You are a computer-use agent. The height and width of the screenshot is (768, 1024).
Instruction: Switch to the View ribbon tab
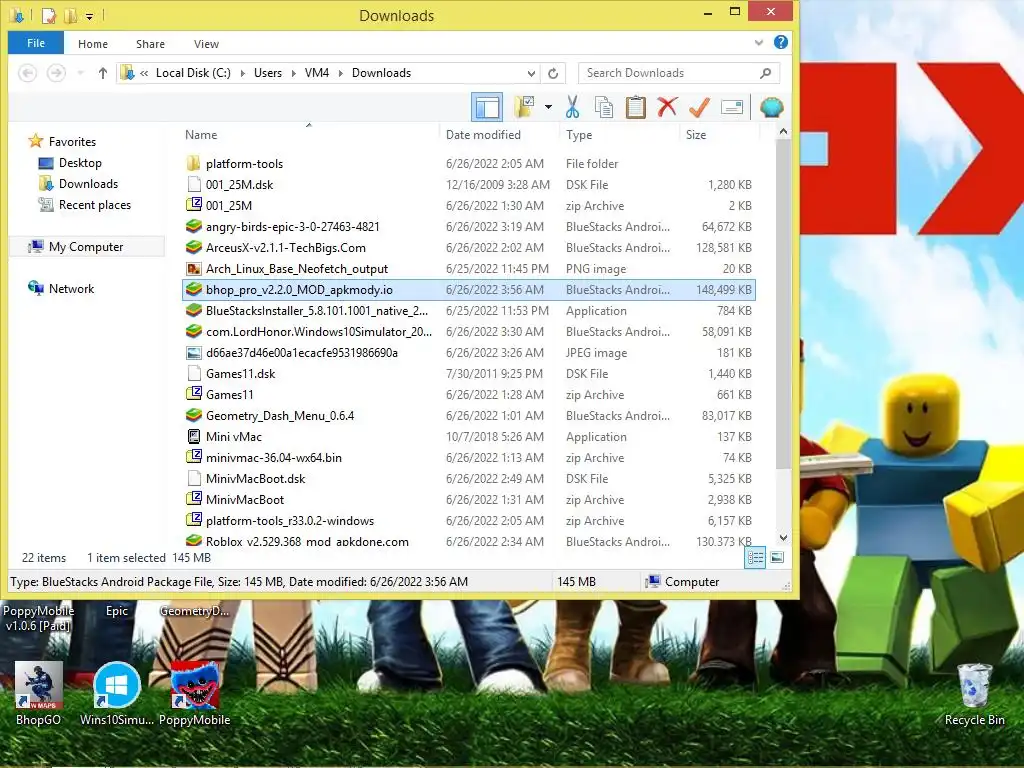(x=206, y=44)
